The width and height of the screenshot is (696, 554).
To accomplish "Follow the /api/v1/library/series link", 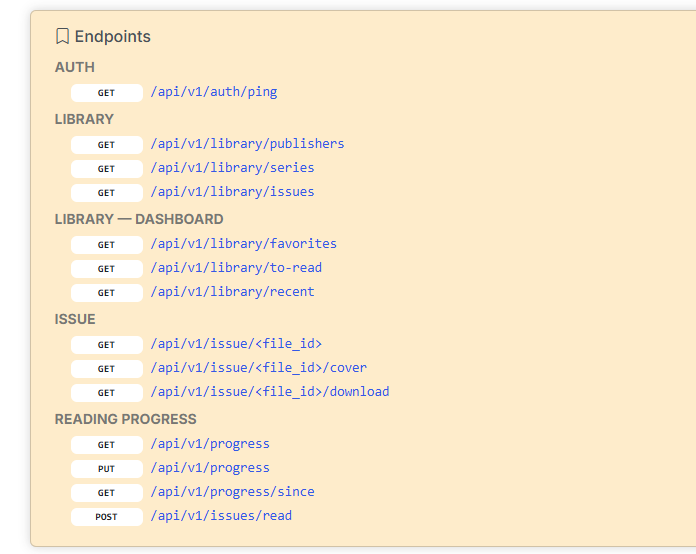I will (232, 168).
